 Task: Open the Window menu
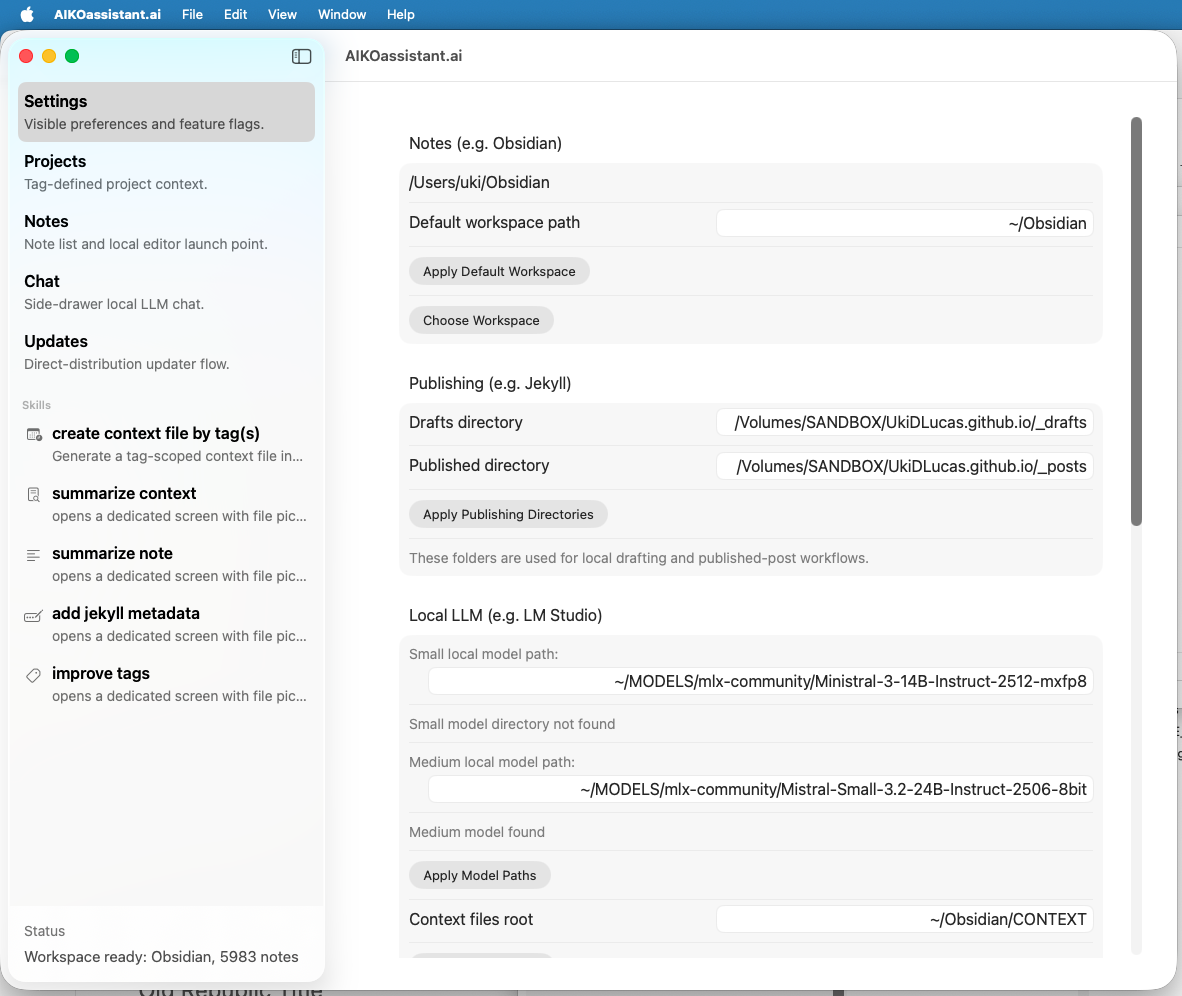coord(341,14)
